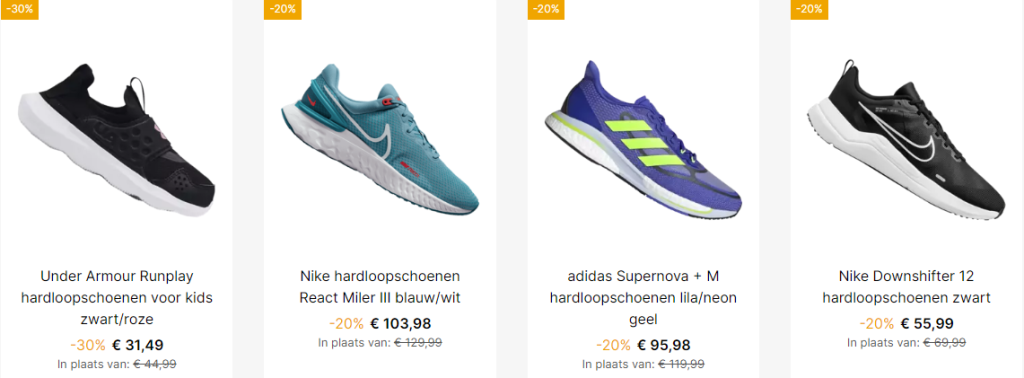Click the € 31,49 price
Viewport: 1024px width, 378px height.
coord(138,345)
